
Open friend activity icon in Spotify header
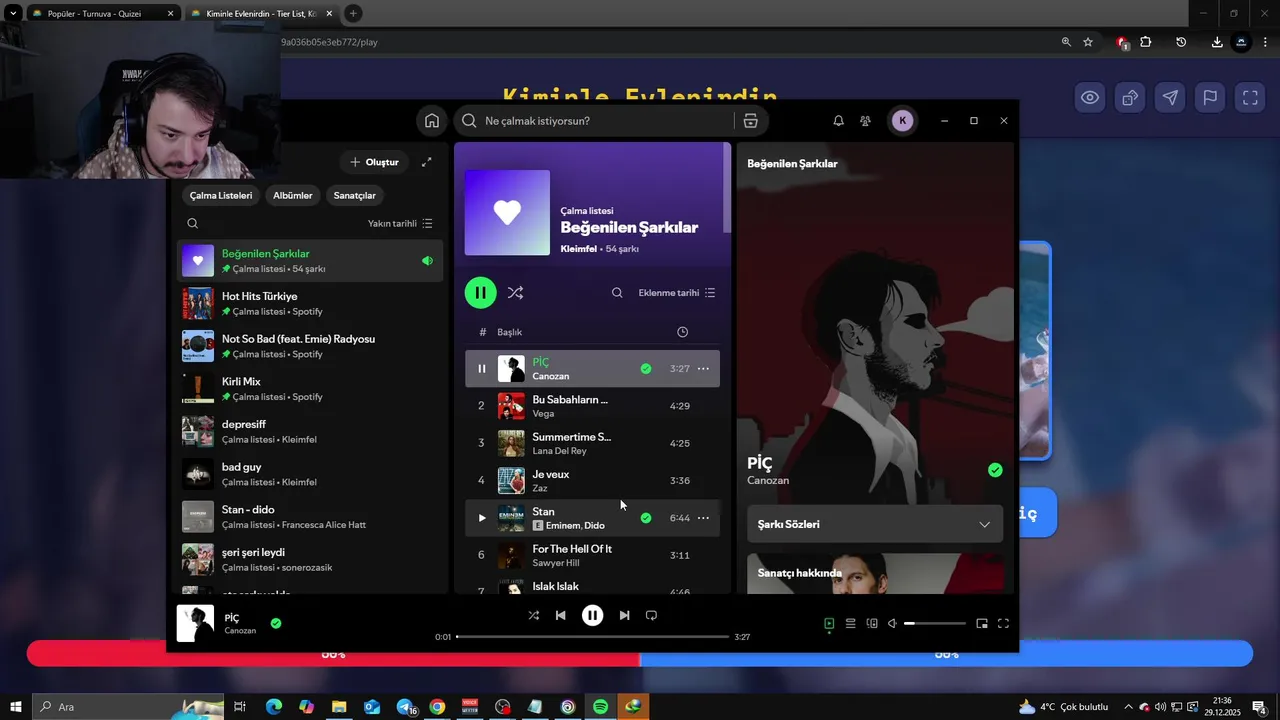[x=866, y=121]
